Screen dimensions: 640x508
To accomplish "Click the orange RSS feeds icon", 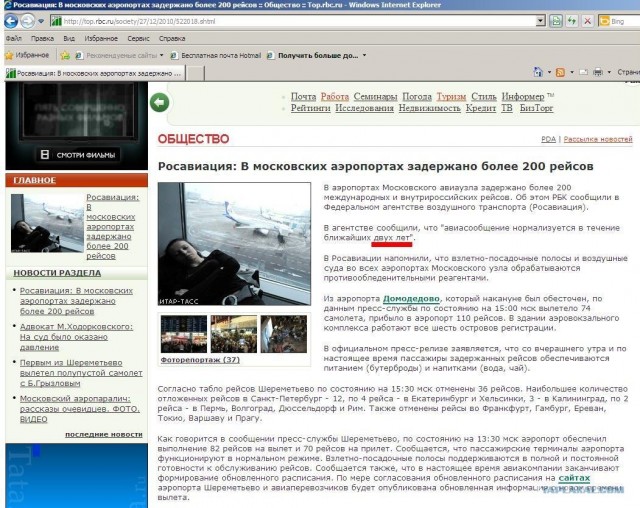I will 560,72.
